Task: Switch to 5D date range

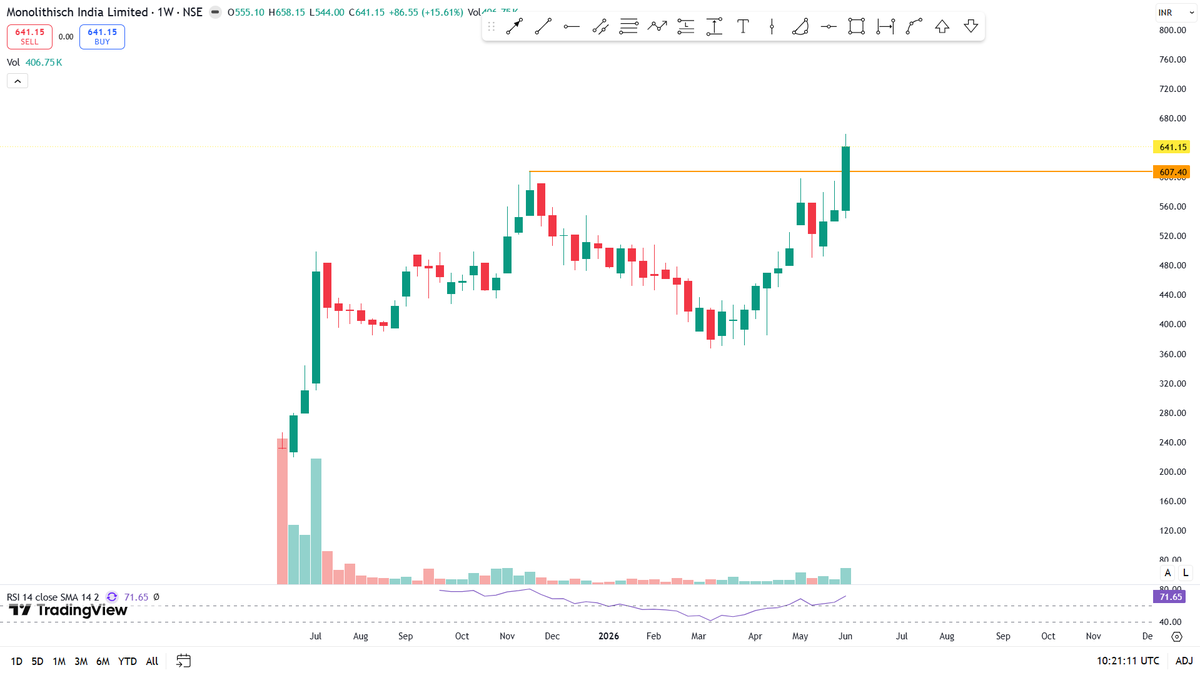Action: click(37, 661)
